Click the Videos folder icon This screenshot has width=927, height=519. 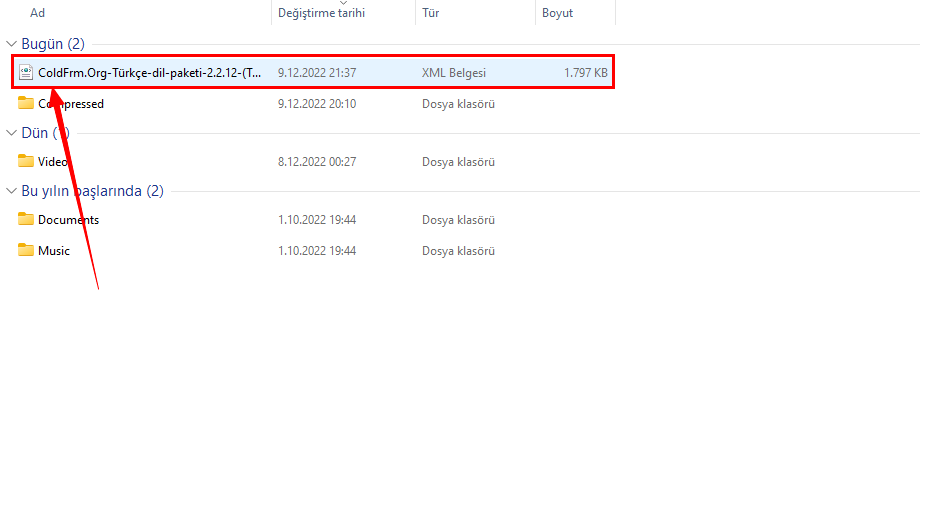(26, 161)
